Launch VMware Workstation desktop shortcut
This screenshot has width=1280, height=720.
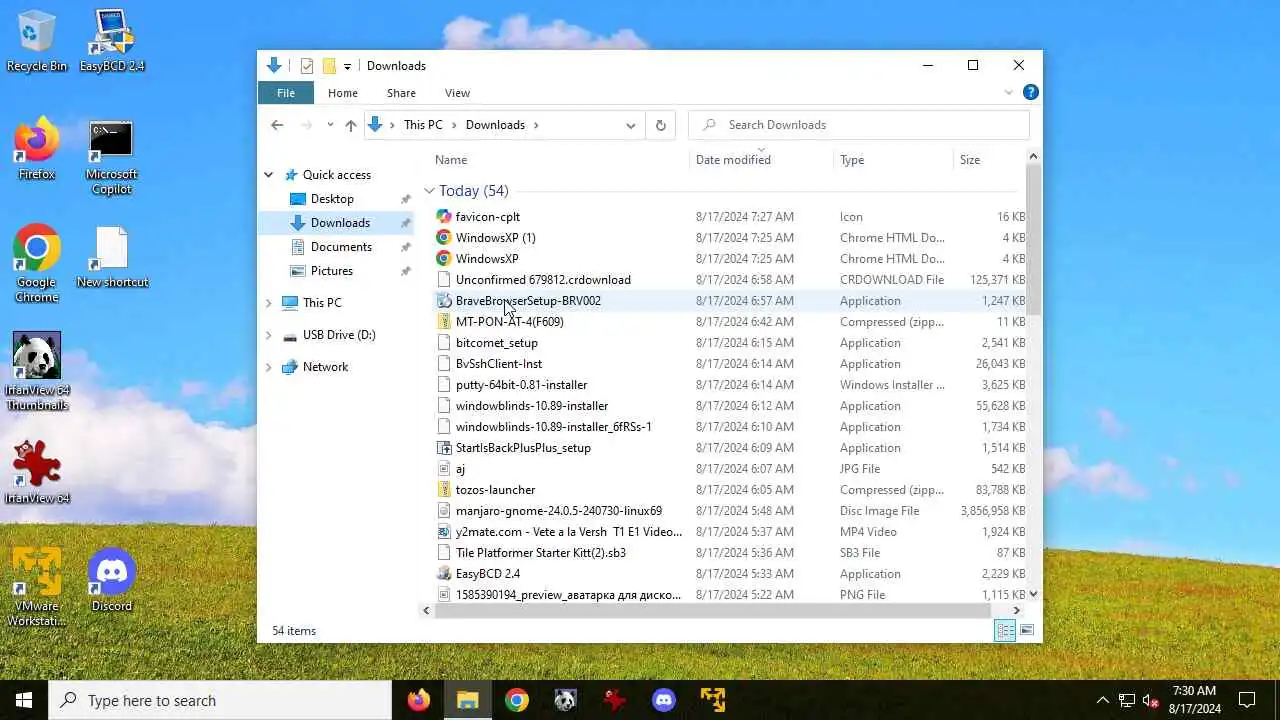(37, 587)
